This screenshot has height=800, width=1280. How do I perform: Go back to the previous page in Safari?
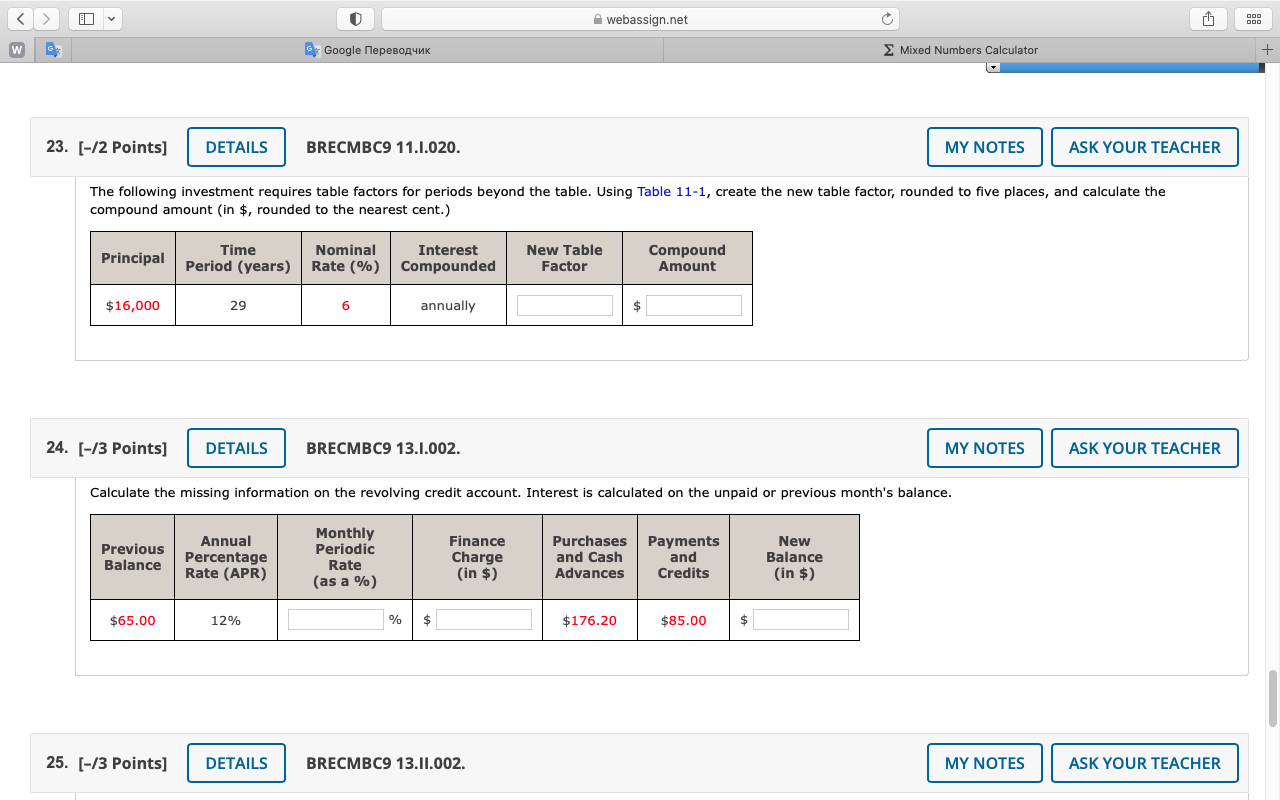(21, 19)
